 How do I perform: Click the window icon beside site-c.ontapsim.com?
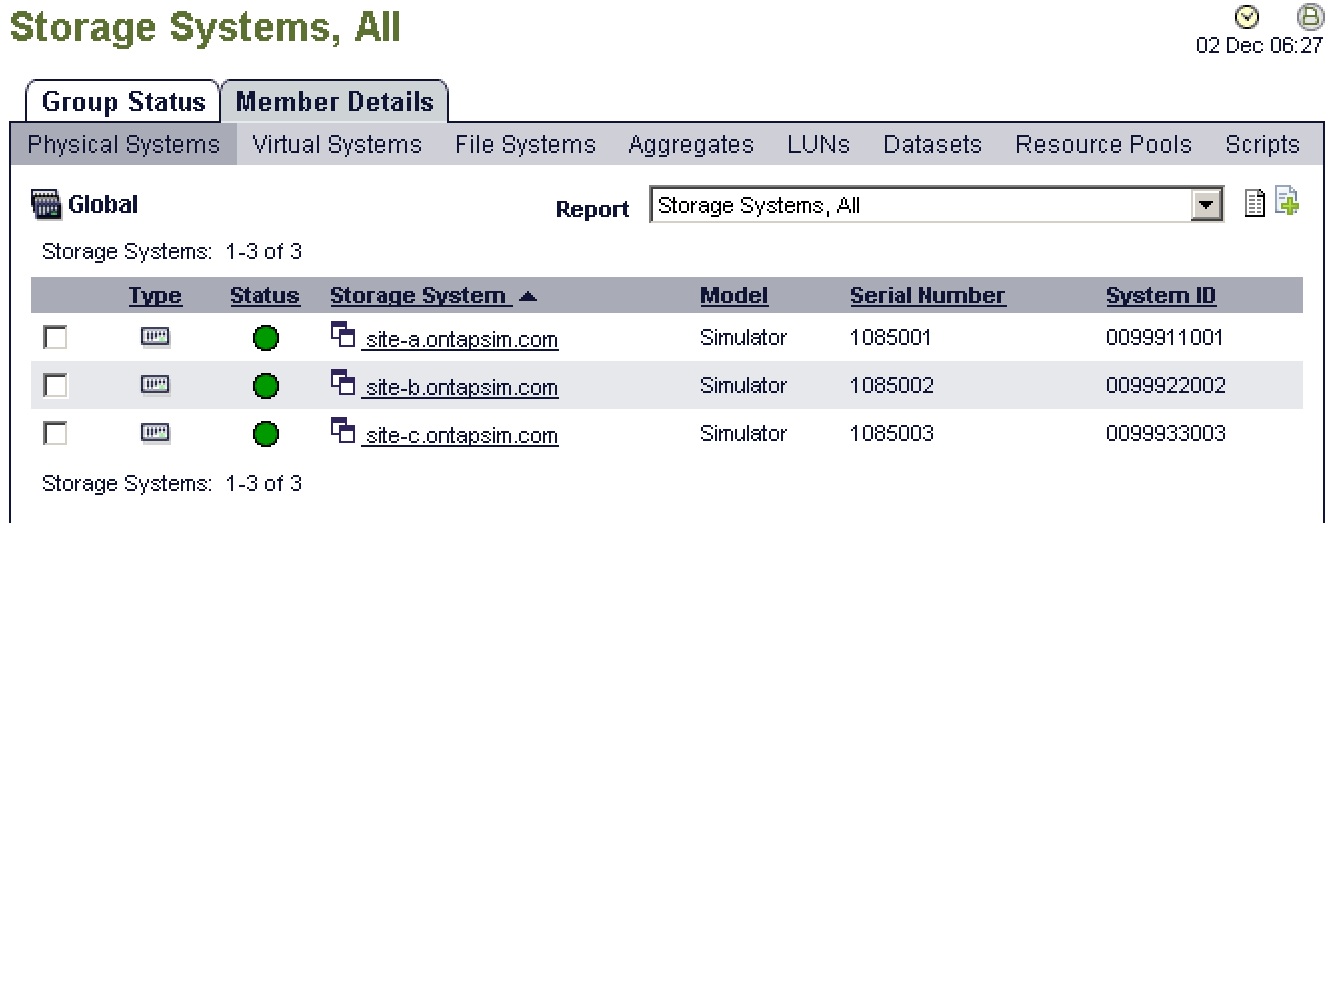coord(343,431)
